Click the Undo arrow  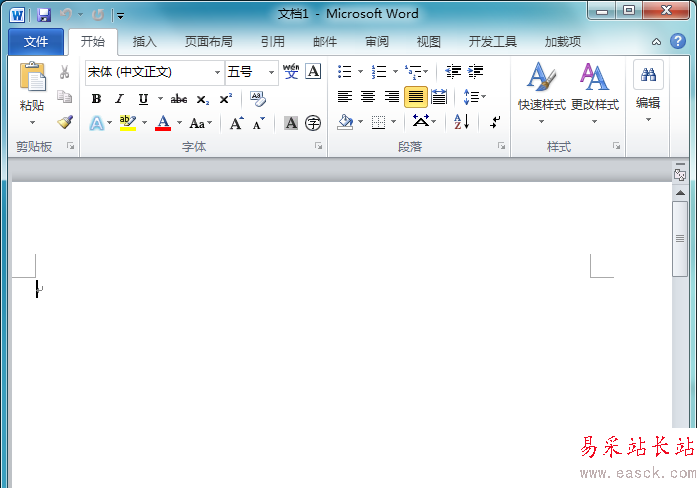pyautogui.click(x=66, y=15)
